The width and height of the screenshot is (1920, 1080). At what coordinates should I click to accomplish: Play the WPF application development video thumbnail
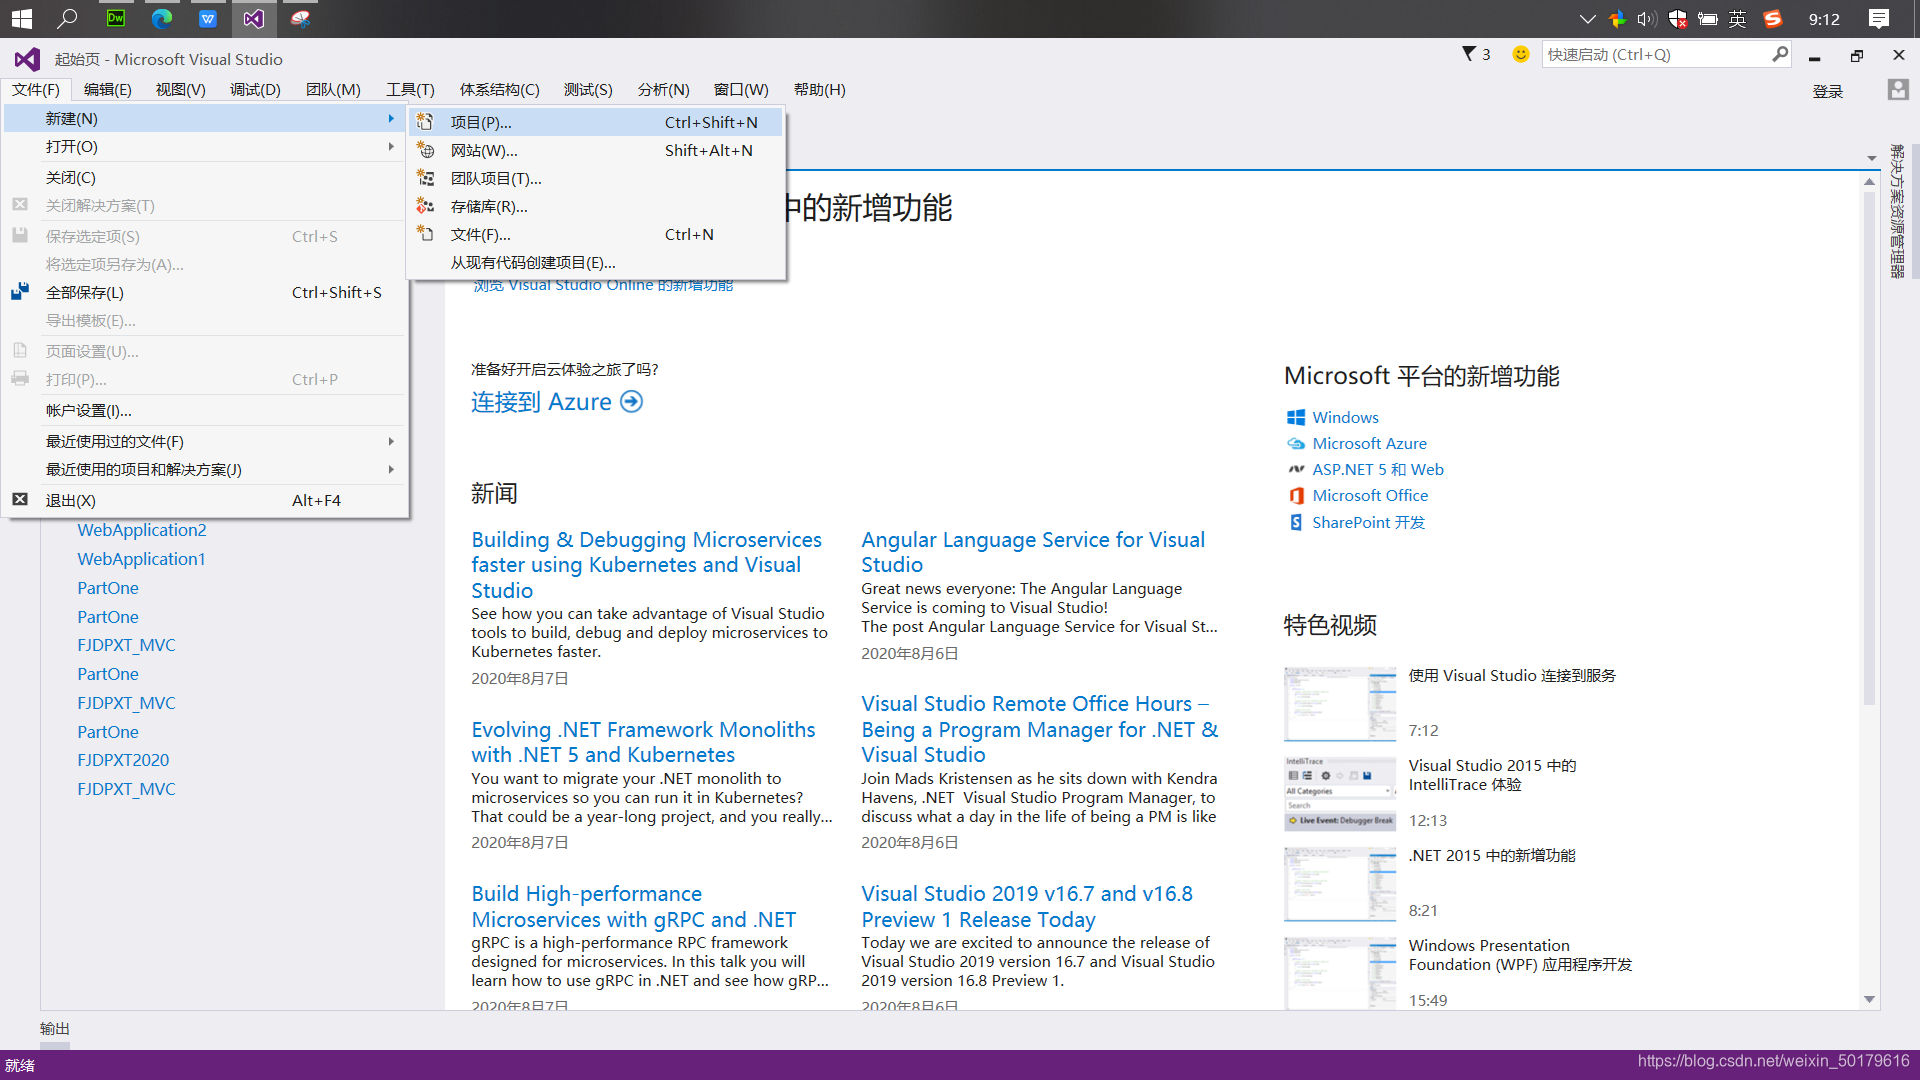(1340, 973)
